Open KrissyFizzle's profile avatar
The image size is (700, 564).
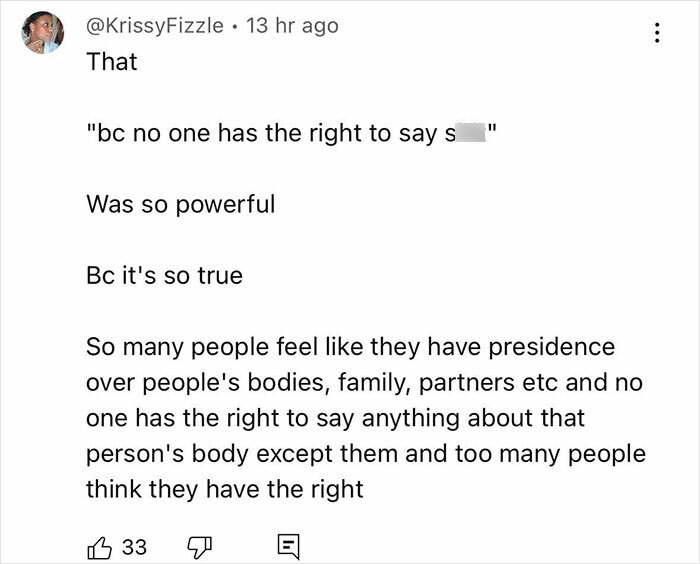click(x=42, y=33)
